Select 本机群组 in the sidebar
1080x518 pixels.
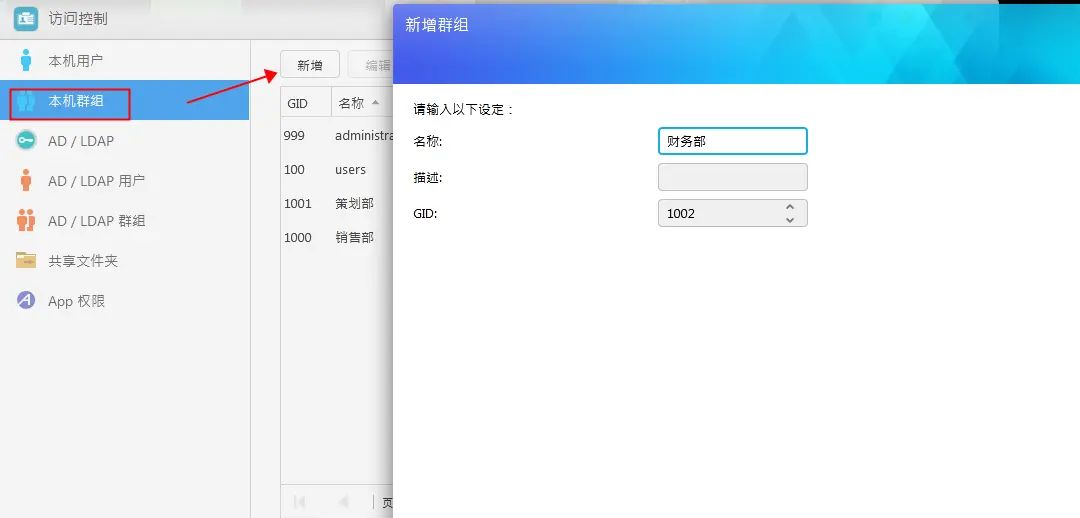[125, 101]
